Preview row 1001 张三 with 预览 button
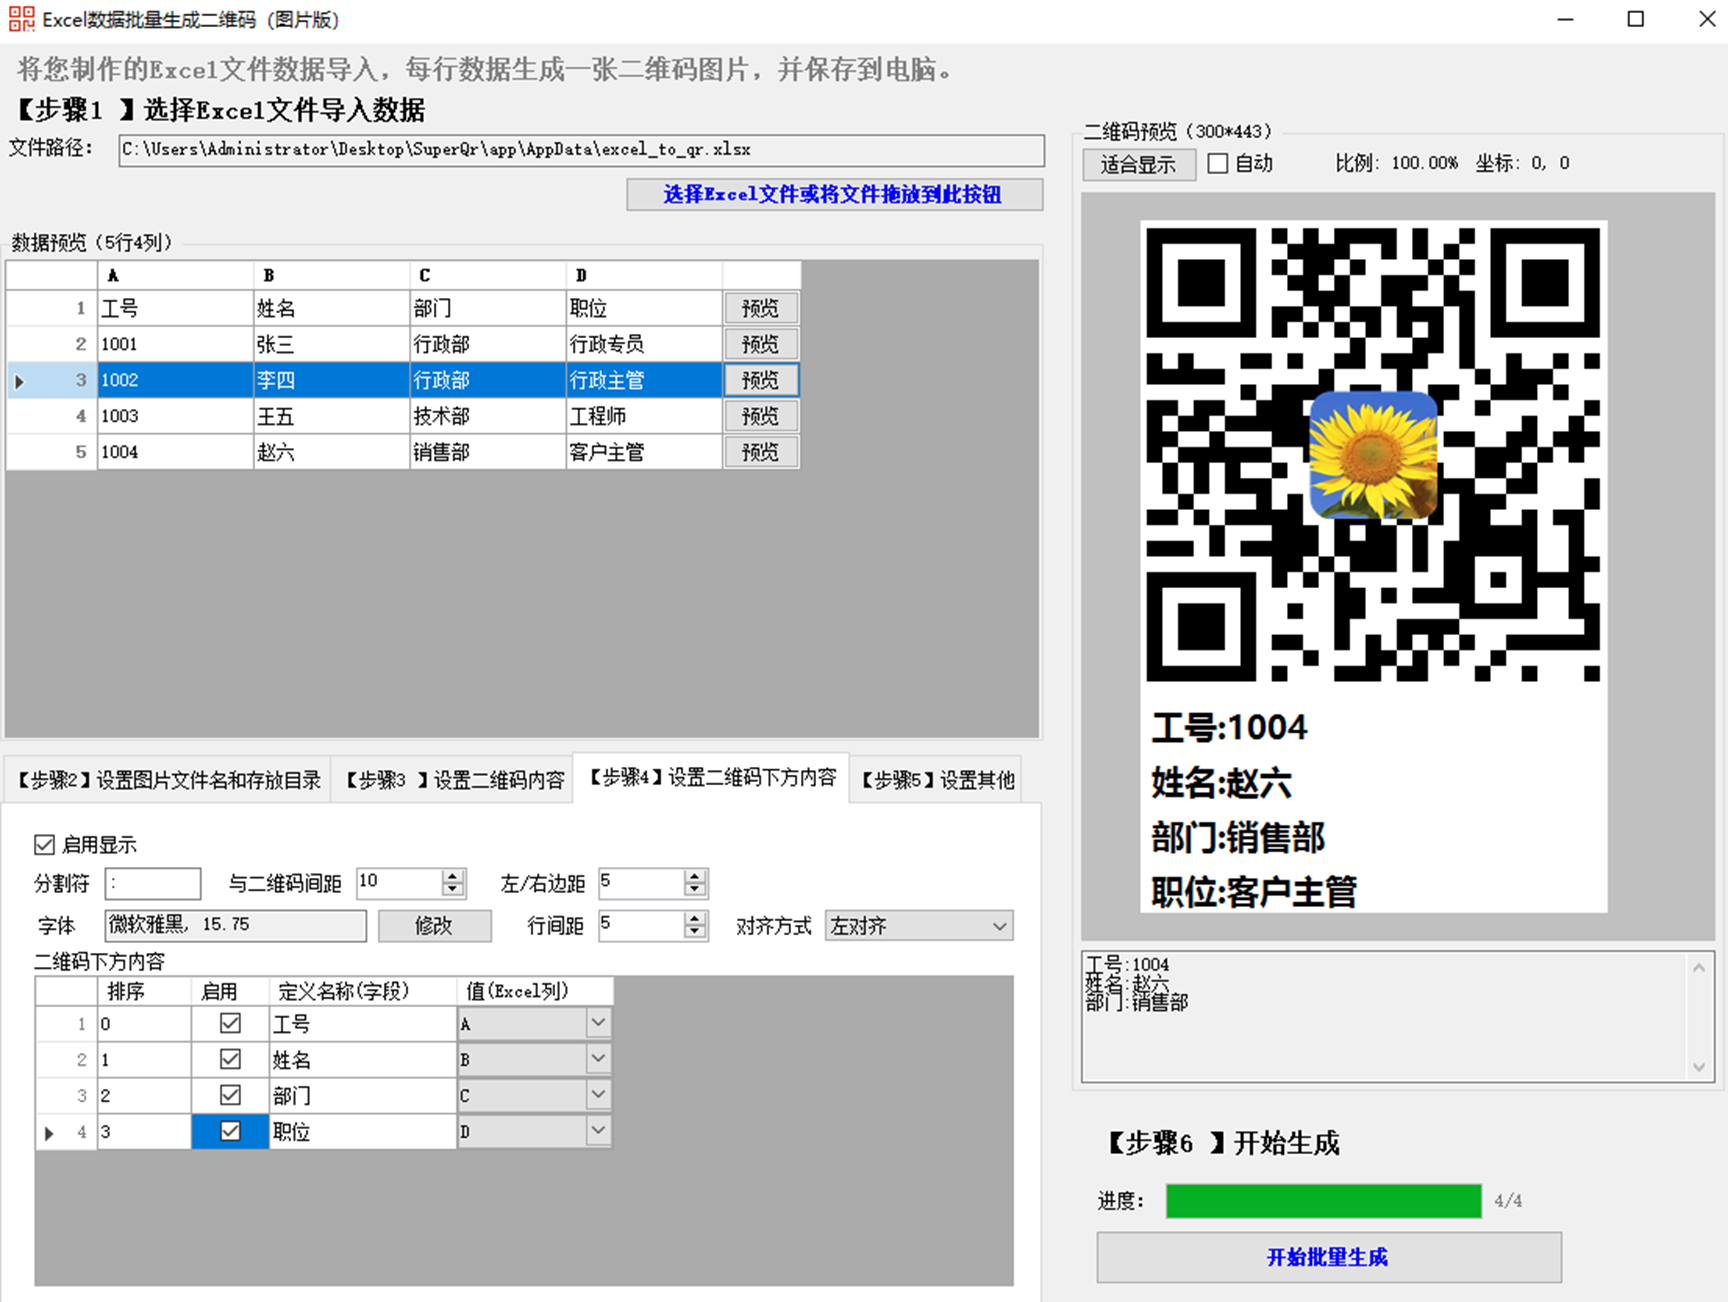 [x=760, y=344]
